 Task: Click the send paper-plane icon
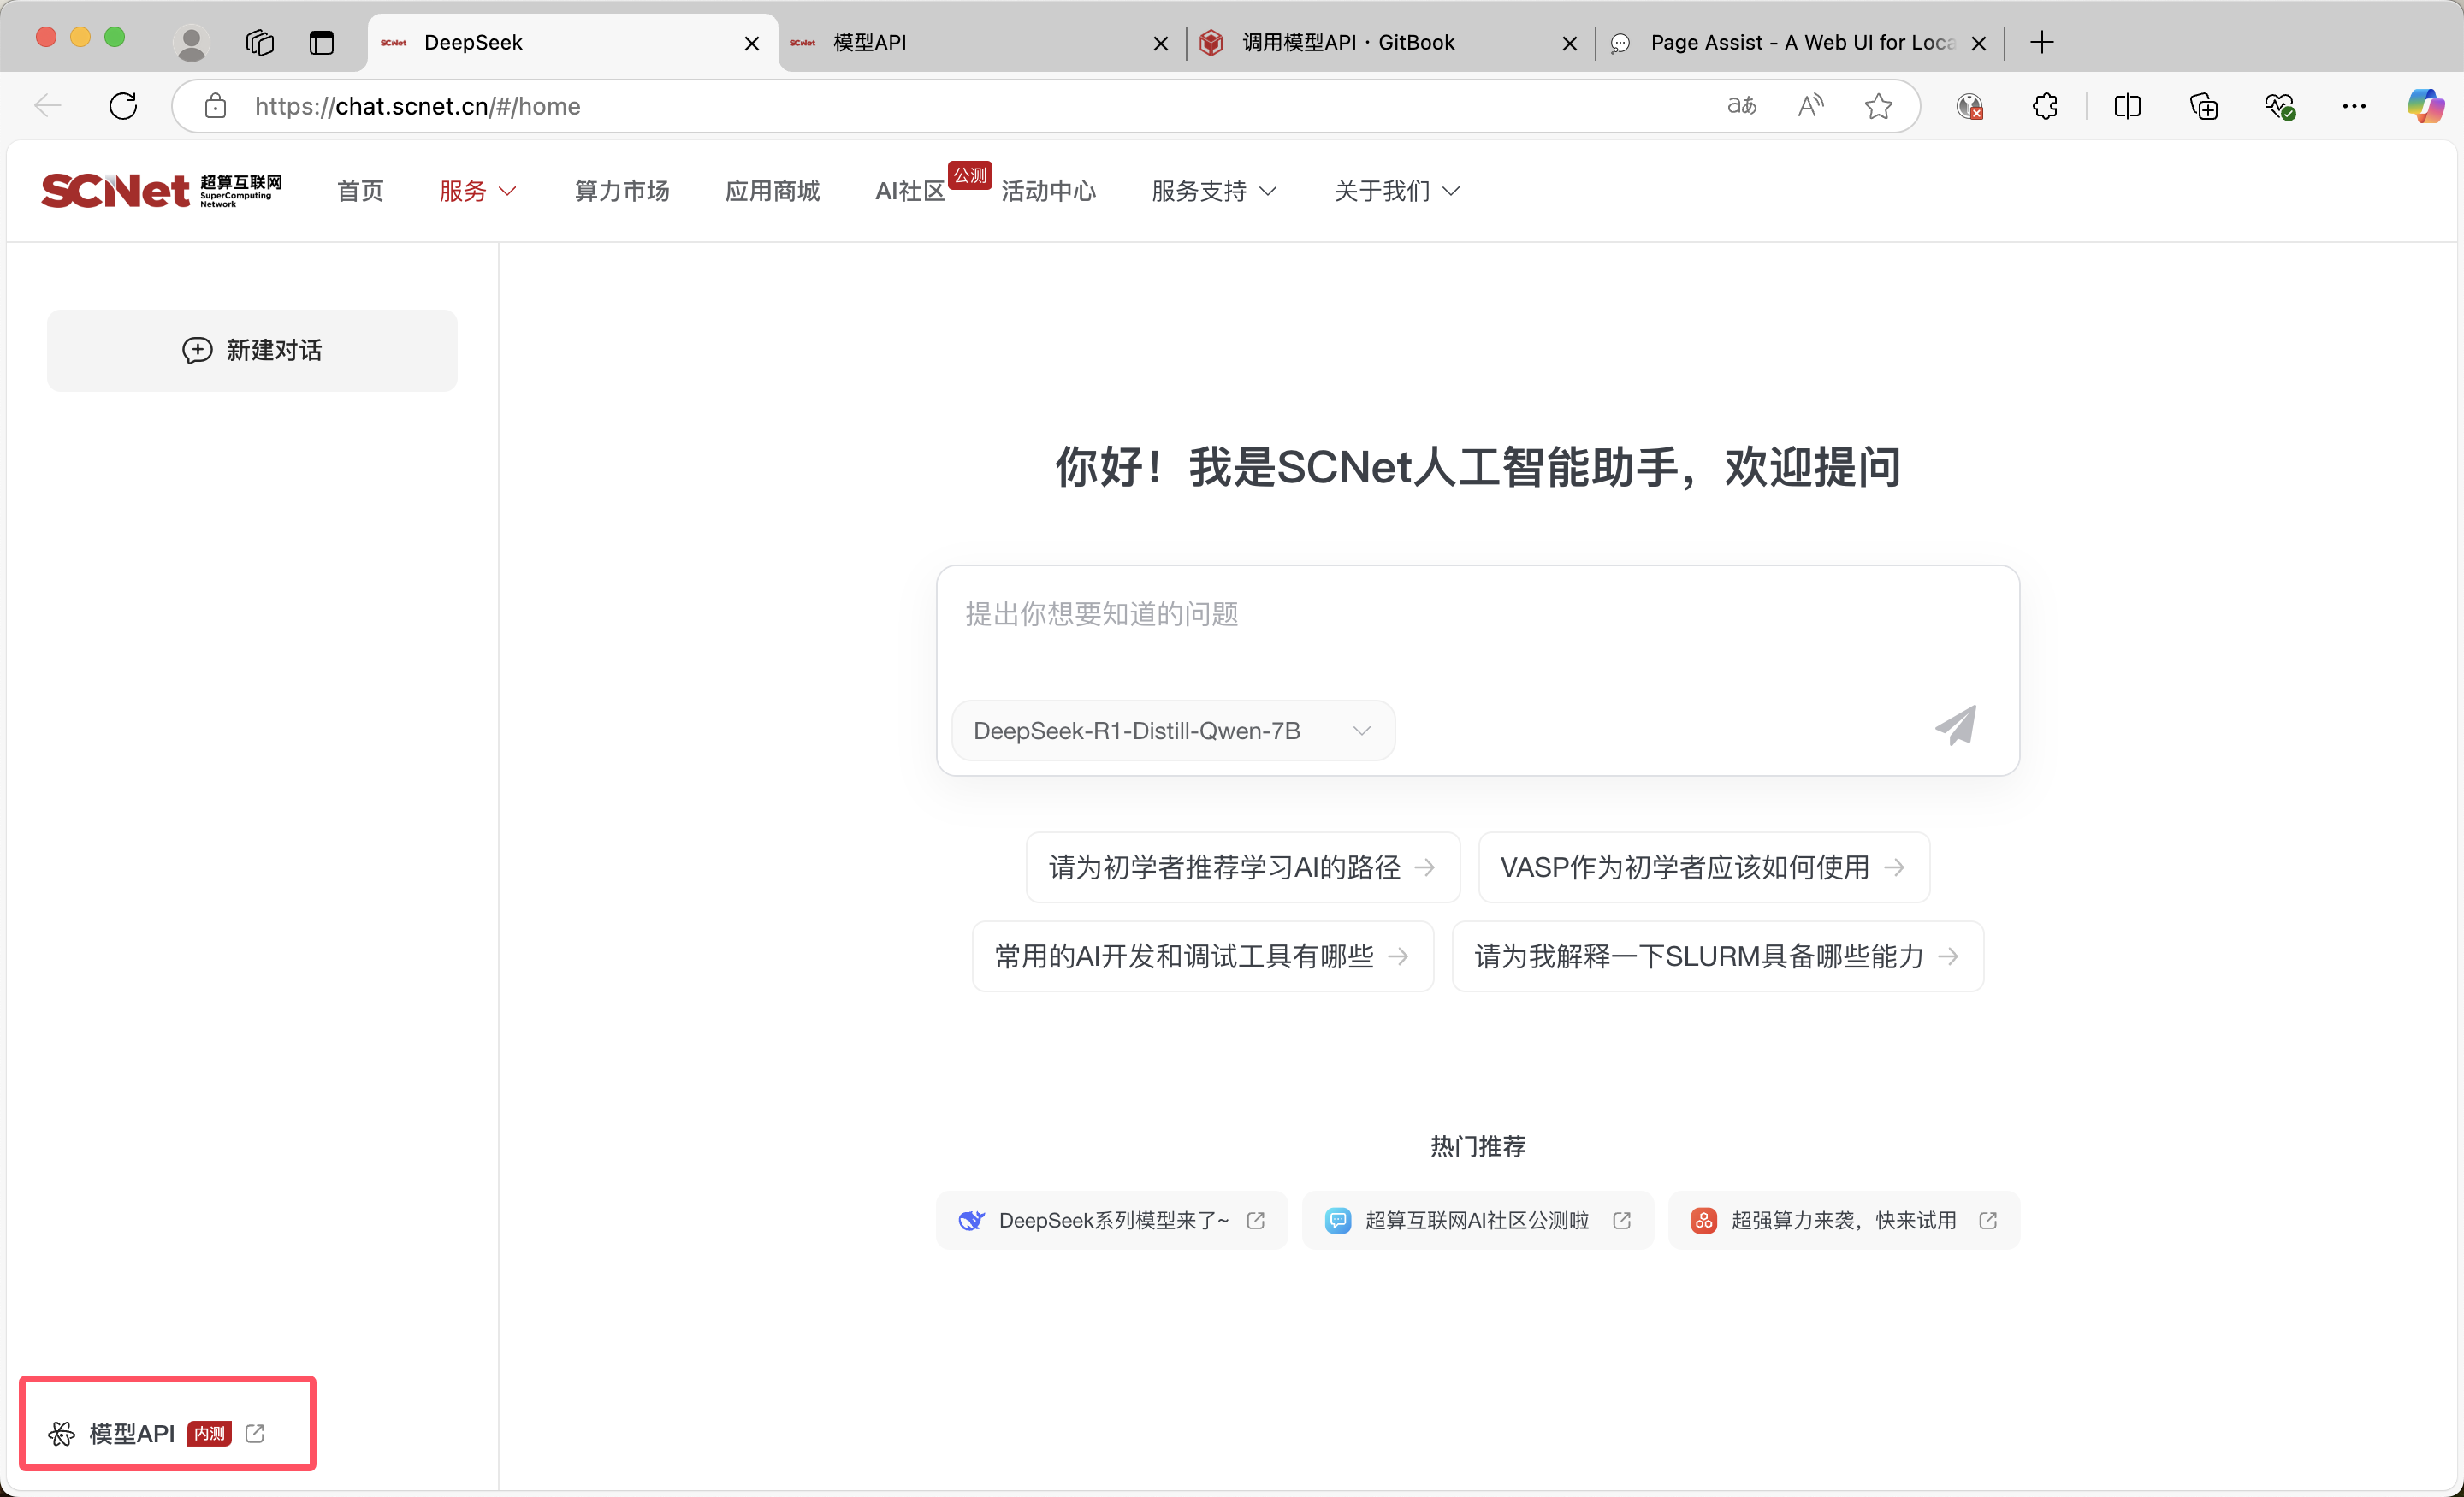pyautogui.click(x=1955, y=726)
